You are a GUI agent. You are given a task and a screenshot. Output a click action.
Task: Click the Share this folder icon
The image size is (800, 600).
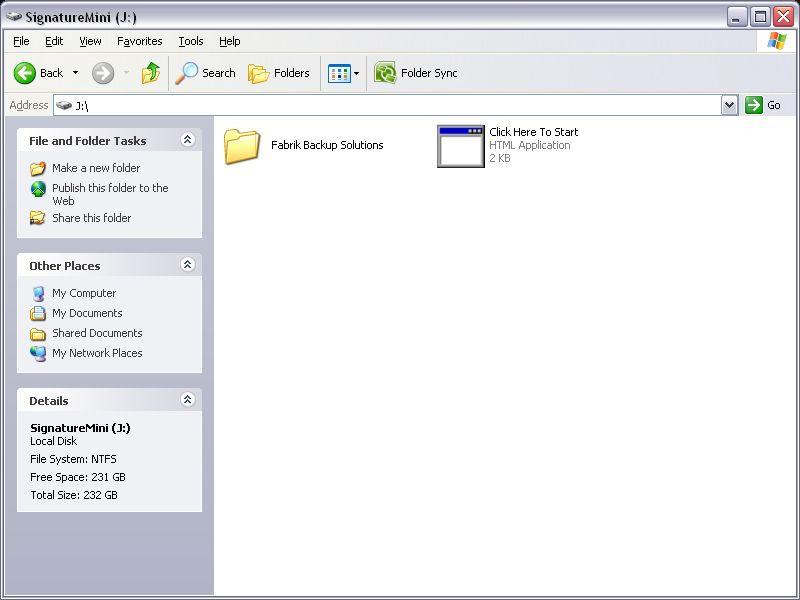(38, 218)
